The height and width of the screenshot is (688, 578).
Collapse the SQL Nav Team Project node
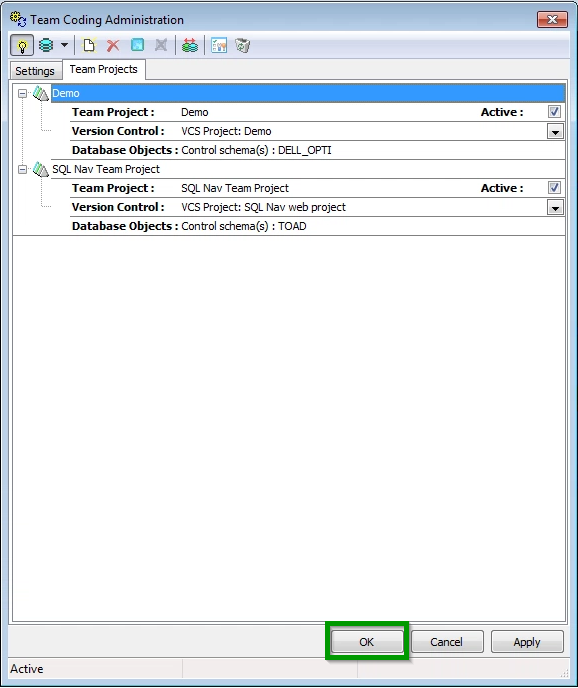pyautogui.click(x=22, y=169)
